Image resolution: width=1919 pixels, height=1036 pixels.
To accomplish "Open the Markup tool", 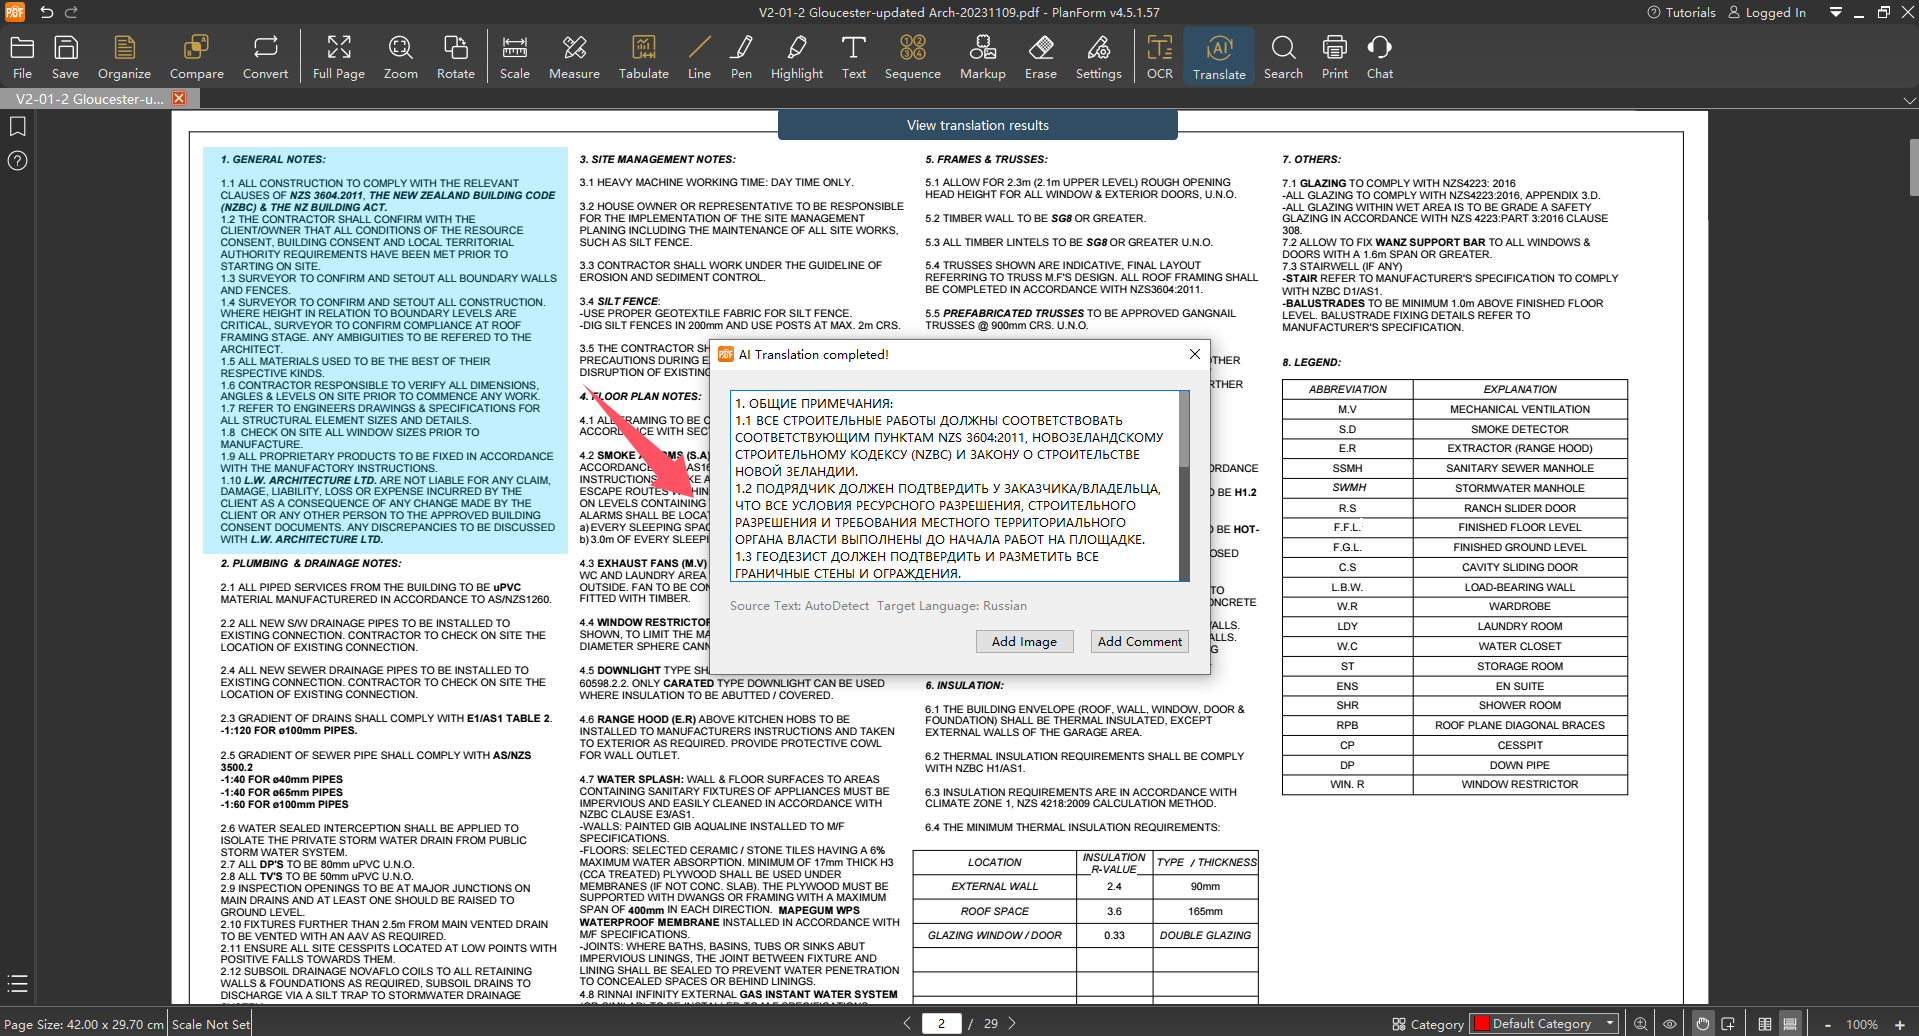I will 983,57.
